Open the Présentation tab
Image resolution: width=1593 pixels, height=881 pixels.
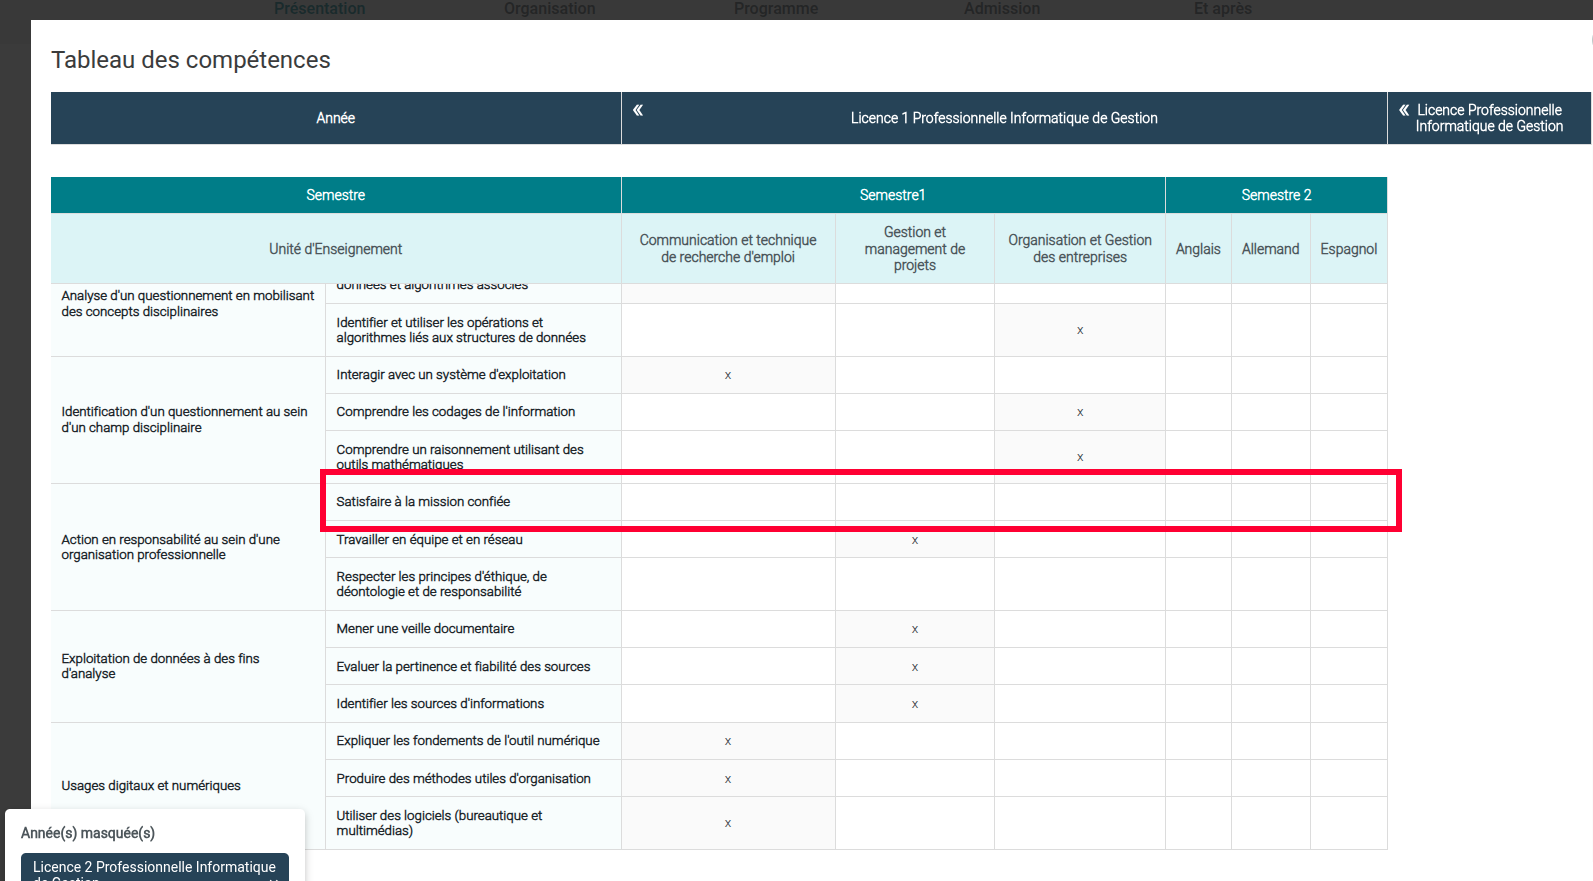319,9
